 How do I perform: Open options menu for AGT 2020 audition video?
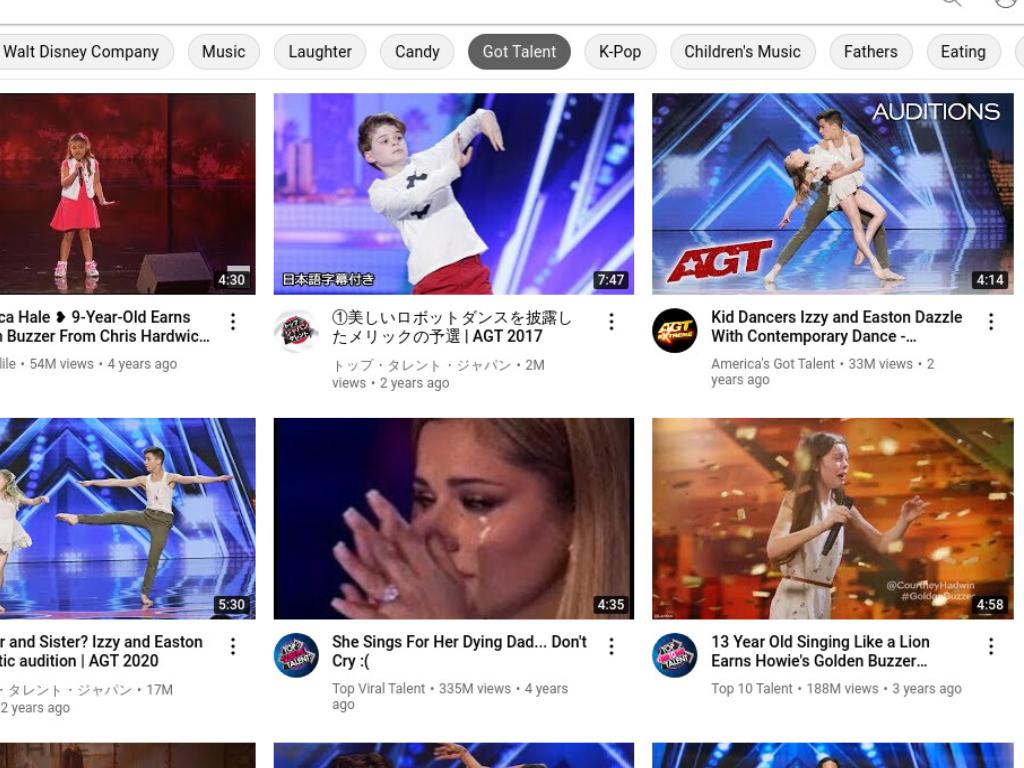[233, 647]
